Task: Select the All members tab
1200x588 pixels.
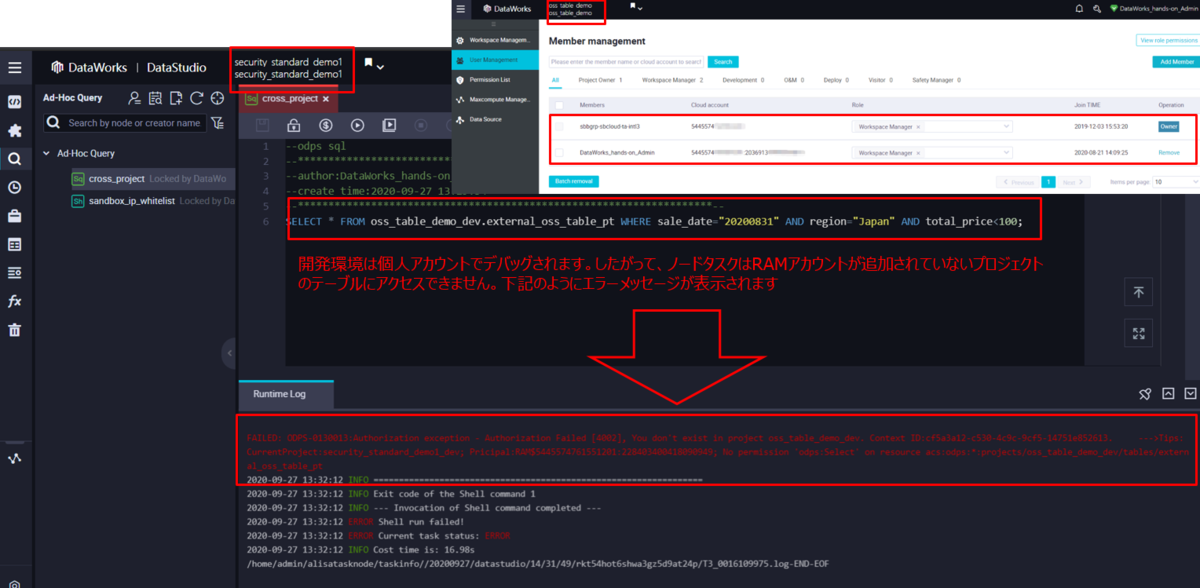Action: tap(555, 80)
